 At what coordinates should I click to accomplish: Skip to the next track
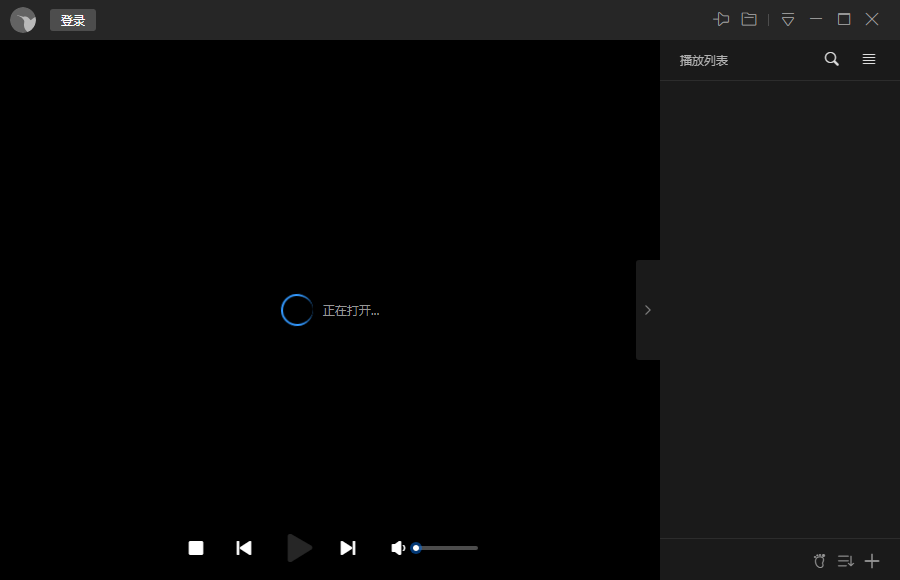point(348,548)
